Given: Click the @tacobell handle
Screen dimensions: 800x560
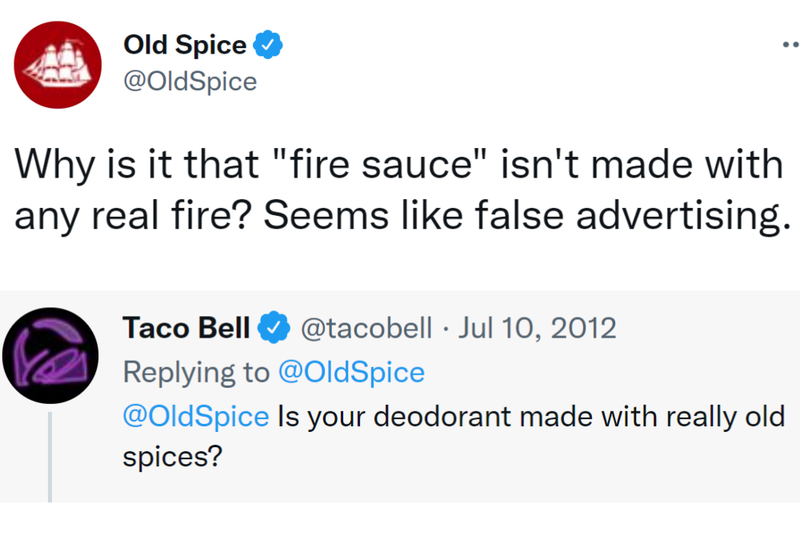Looking at the screenshot, I should click(366, 327).
